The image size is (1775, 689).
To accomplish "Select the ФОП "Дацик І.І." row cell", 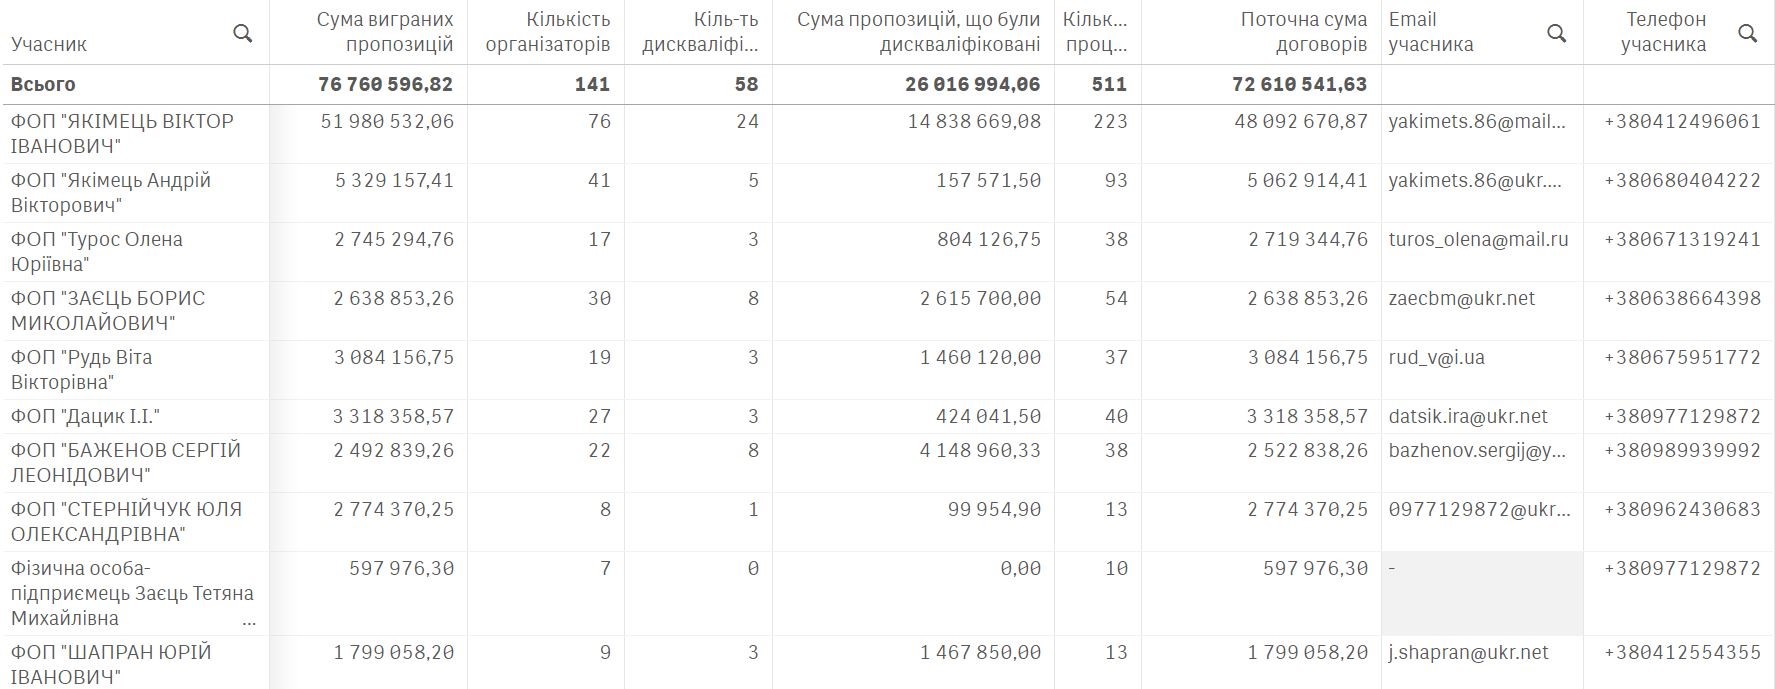I will point(86,416).
